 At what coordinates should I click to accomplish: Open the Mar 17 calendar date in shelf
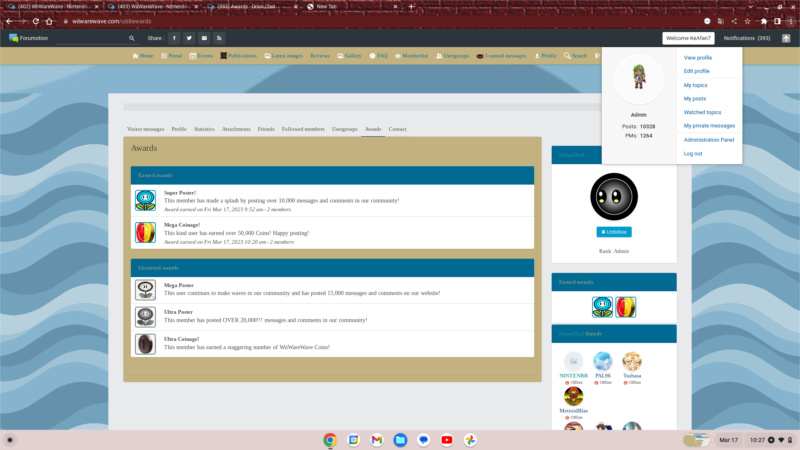click(x=728, y=440)
